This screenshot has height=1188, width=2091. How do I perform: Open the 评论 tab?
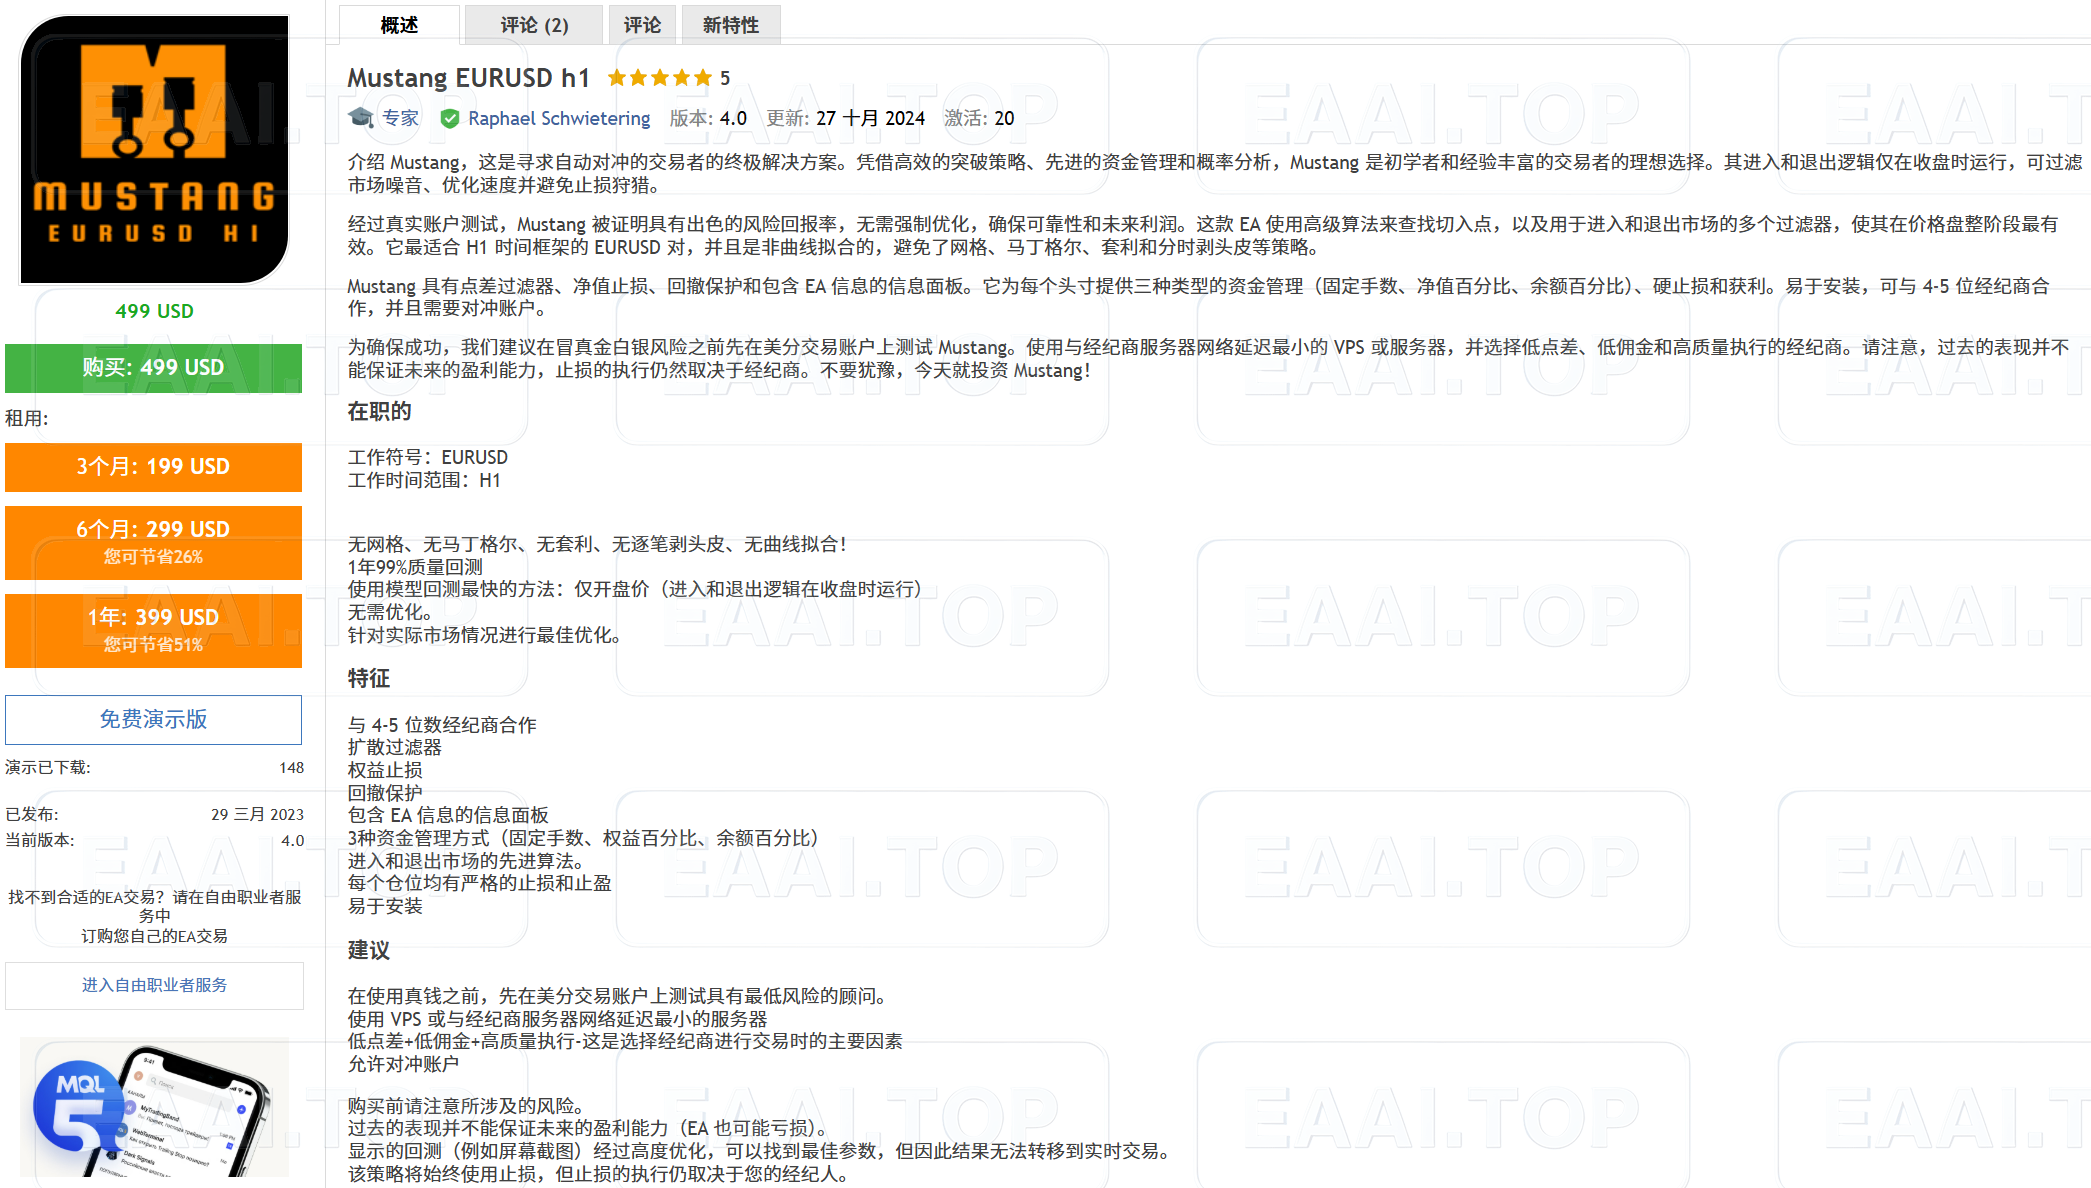coord(642,24)
